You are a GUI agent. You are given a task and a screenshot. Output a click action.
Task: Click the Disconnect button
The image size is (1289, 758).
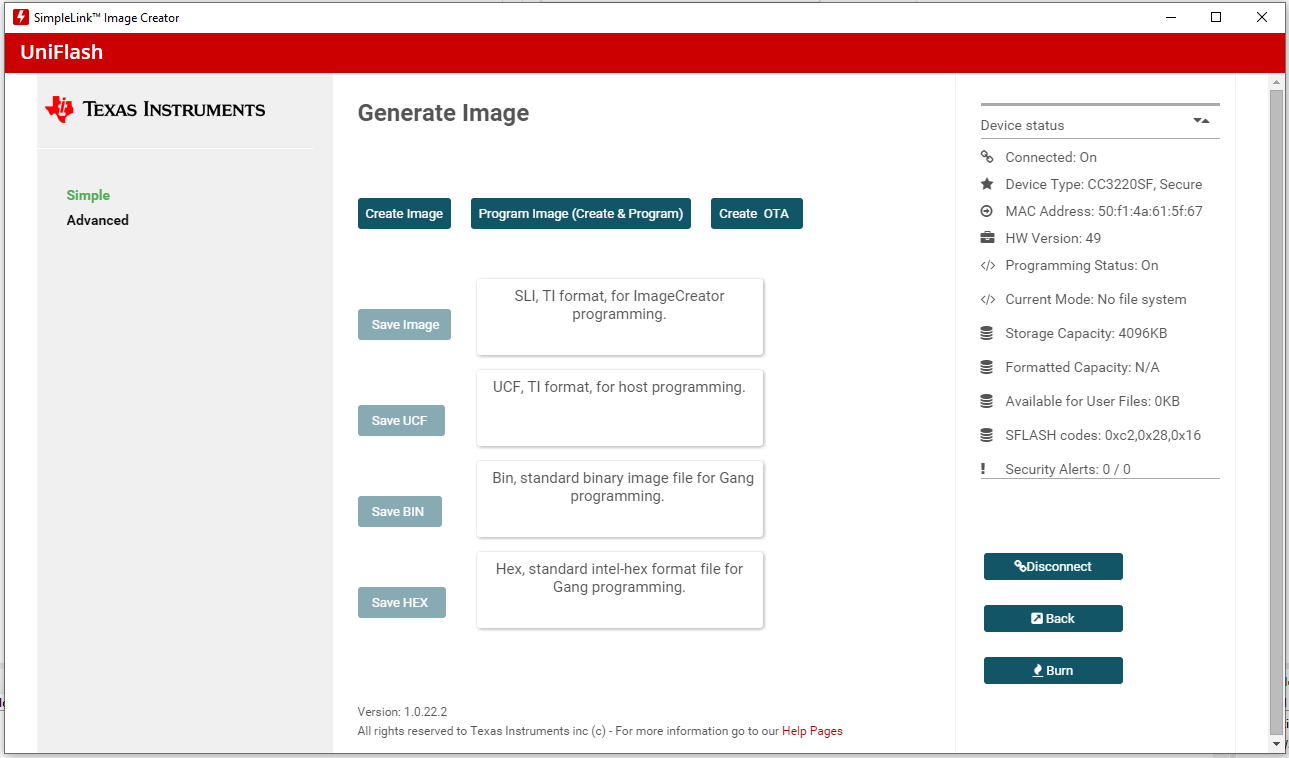[x=1053, y=566]
